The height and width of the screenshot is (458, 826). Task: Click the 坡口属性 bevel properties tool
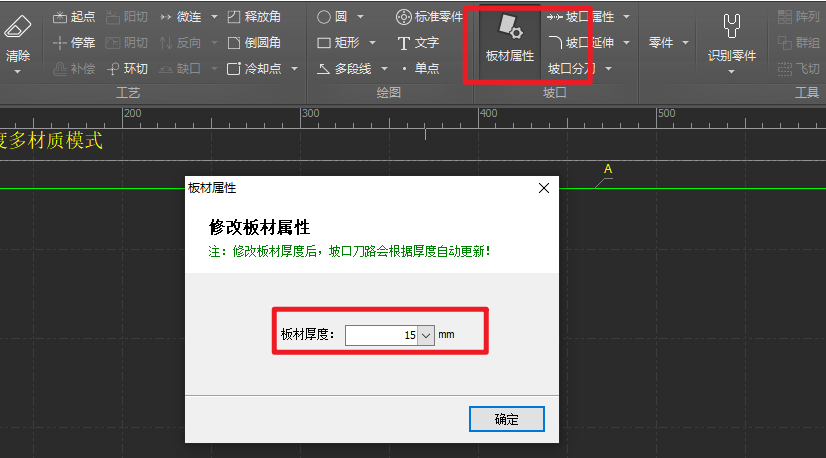pos(581,17)
